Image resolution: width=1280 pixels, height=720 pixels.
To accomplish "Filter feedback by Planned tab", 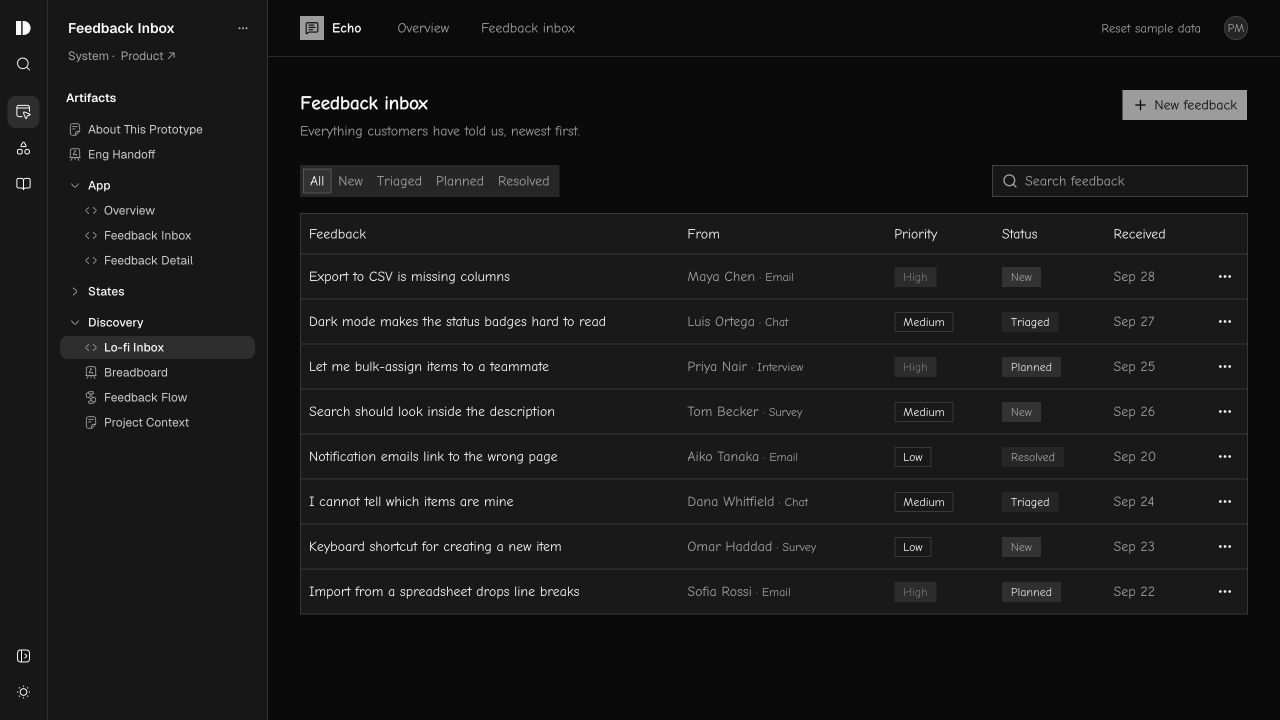I will coord(460,181).
